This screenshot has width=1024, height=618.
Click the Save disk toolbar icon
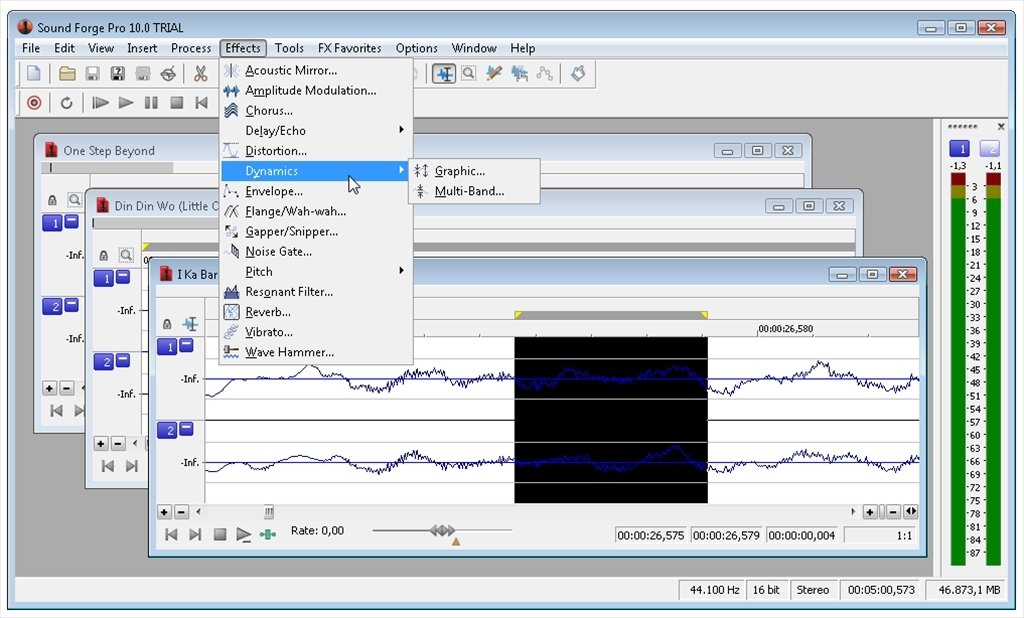point(92,73)
